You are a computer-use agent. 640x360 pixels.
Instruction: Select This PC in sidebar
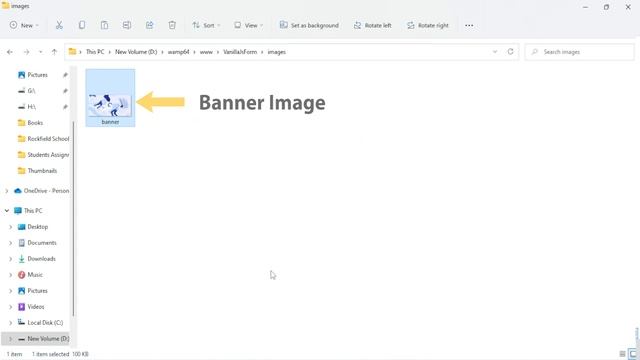click(x=33, y=211)
